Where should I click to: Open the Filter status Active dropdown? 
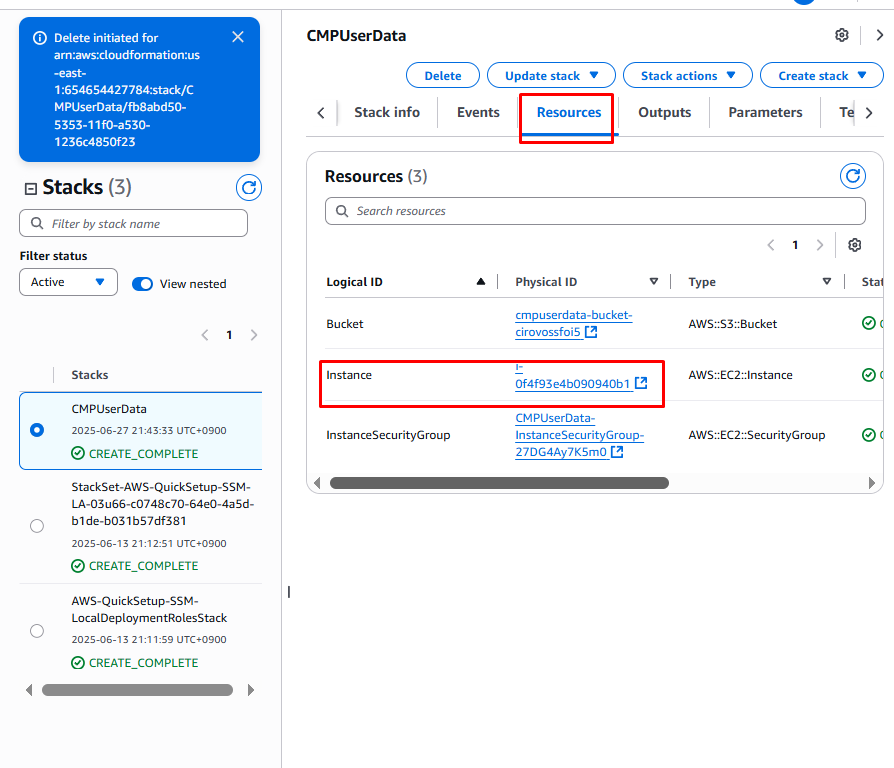[68, 282]
